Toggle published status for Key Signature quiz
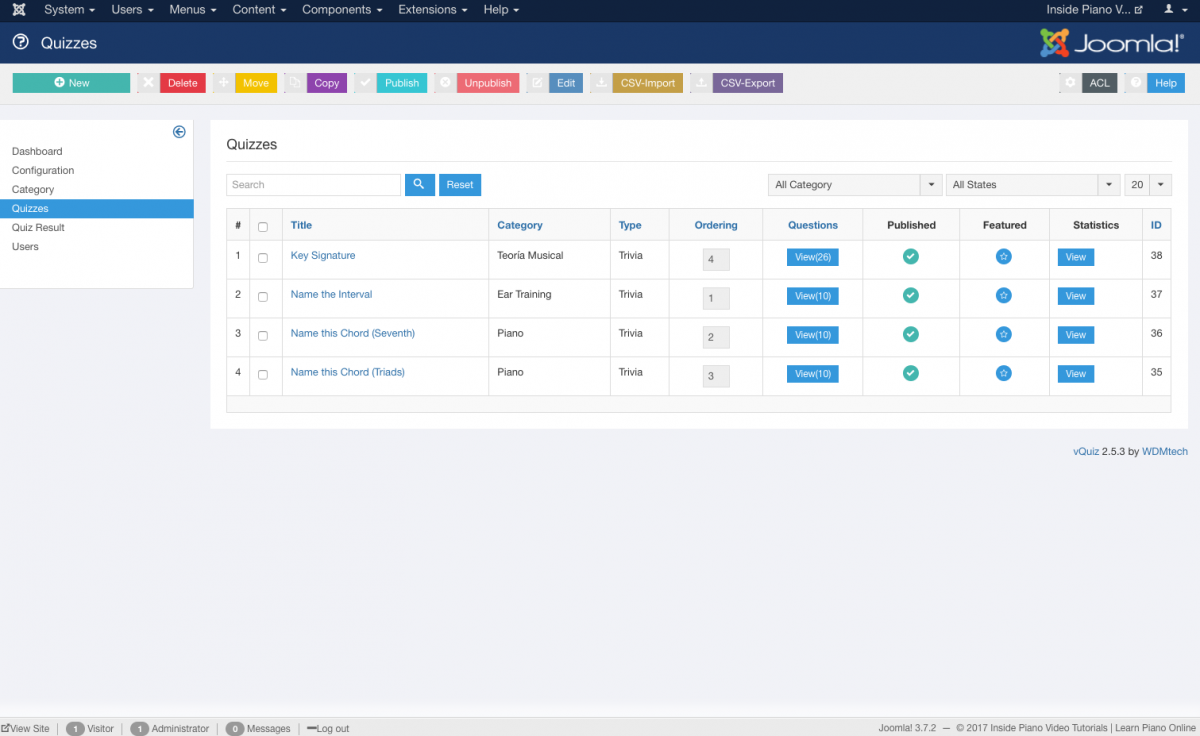This screenshot has width=1200, height=736. 910,257
